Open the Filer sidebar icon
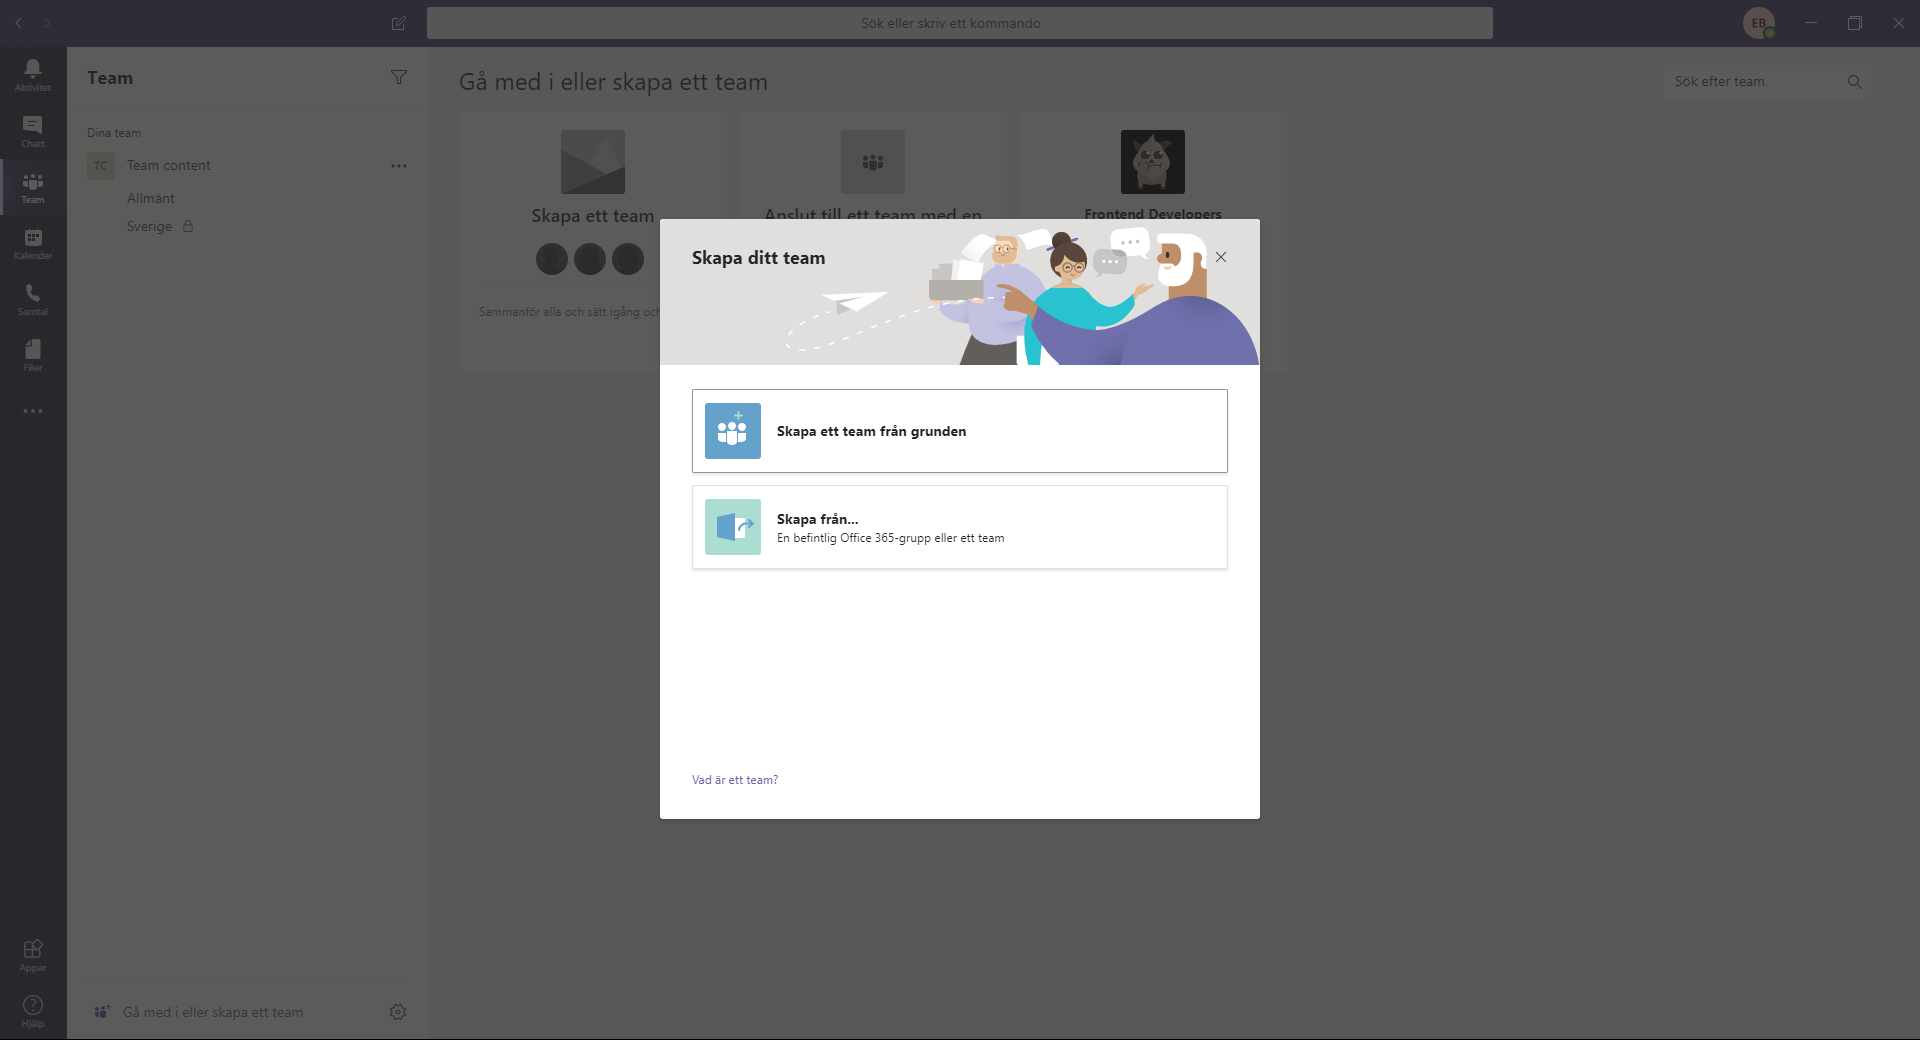Viewport: 1920px width, 1040px height. point(32,355)
